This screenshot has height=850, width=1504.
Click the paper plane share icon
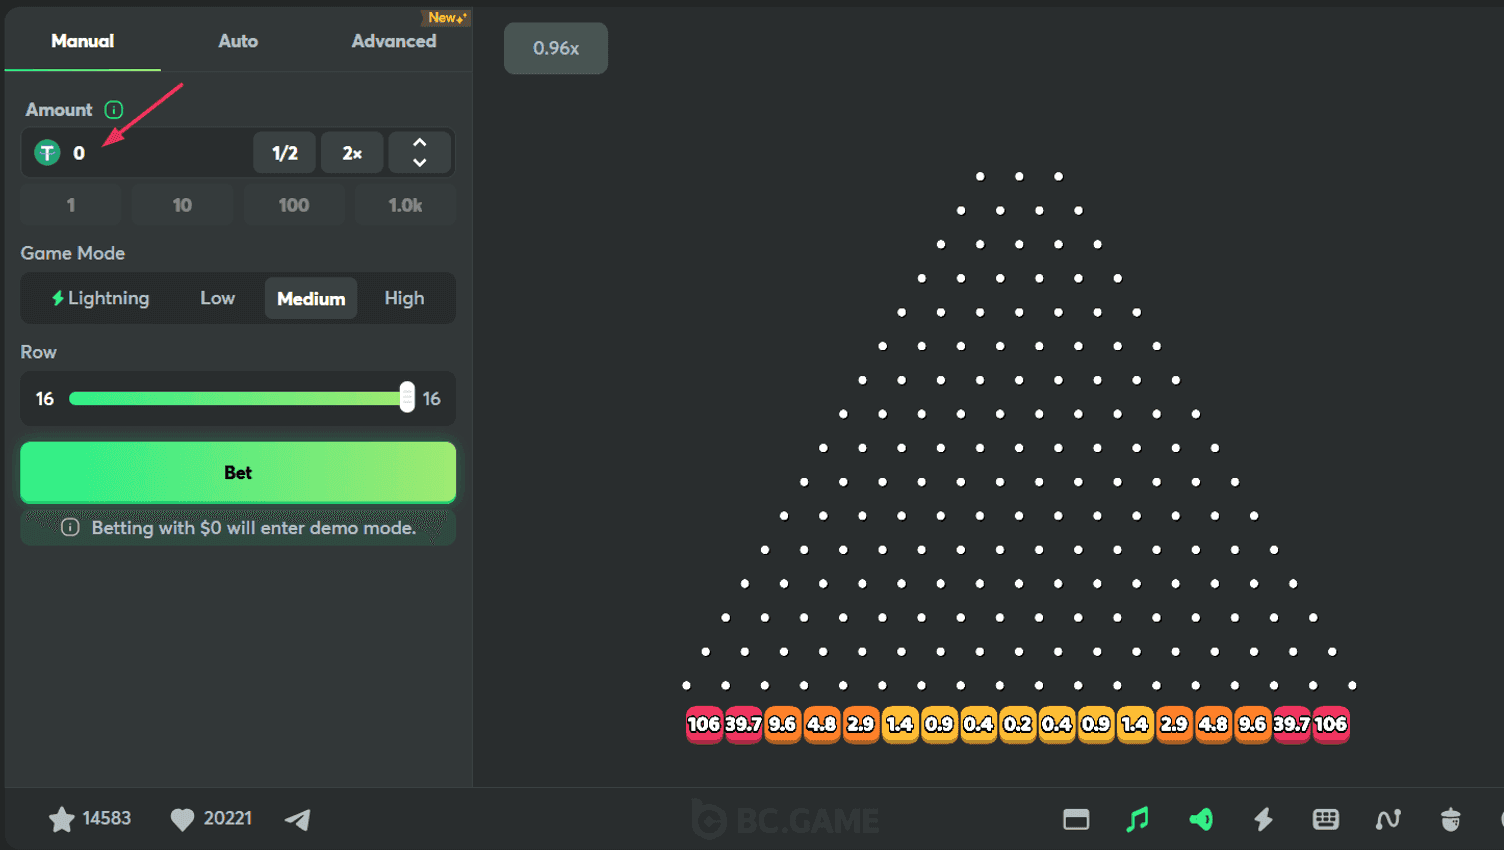pos(298,820)
